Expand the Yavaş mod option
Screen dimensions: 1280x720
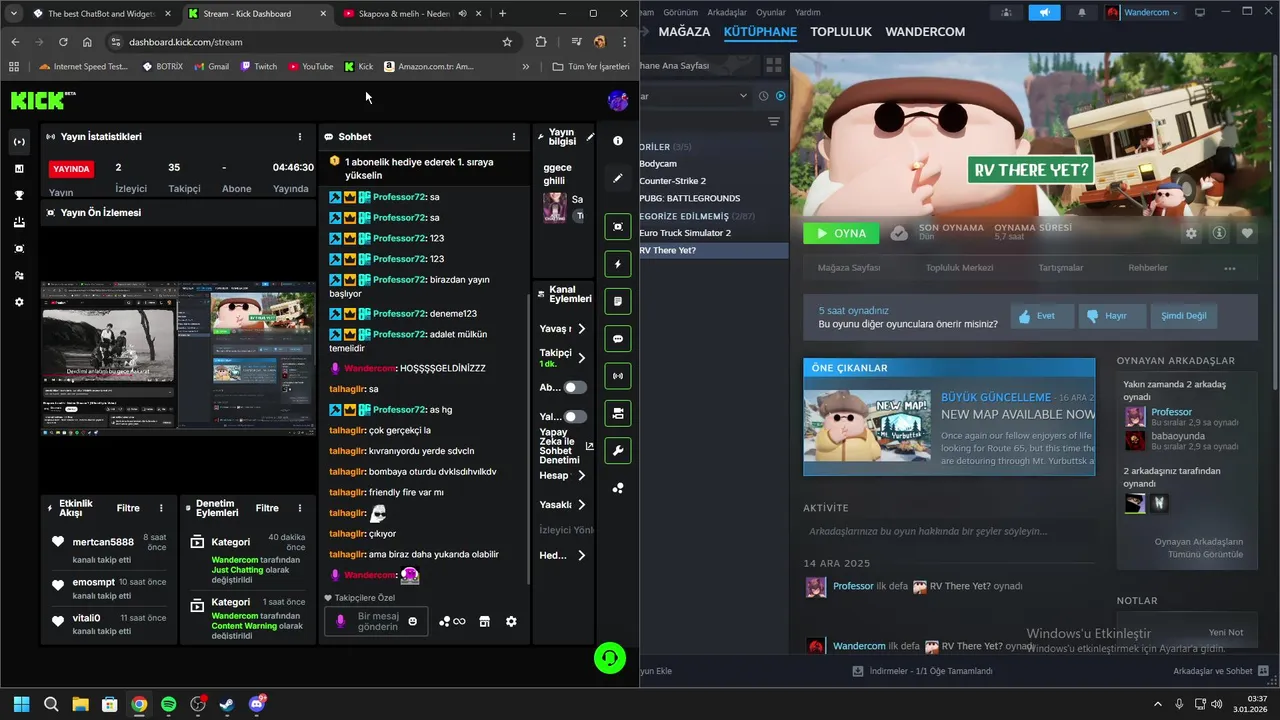coord(581,328)
